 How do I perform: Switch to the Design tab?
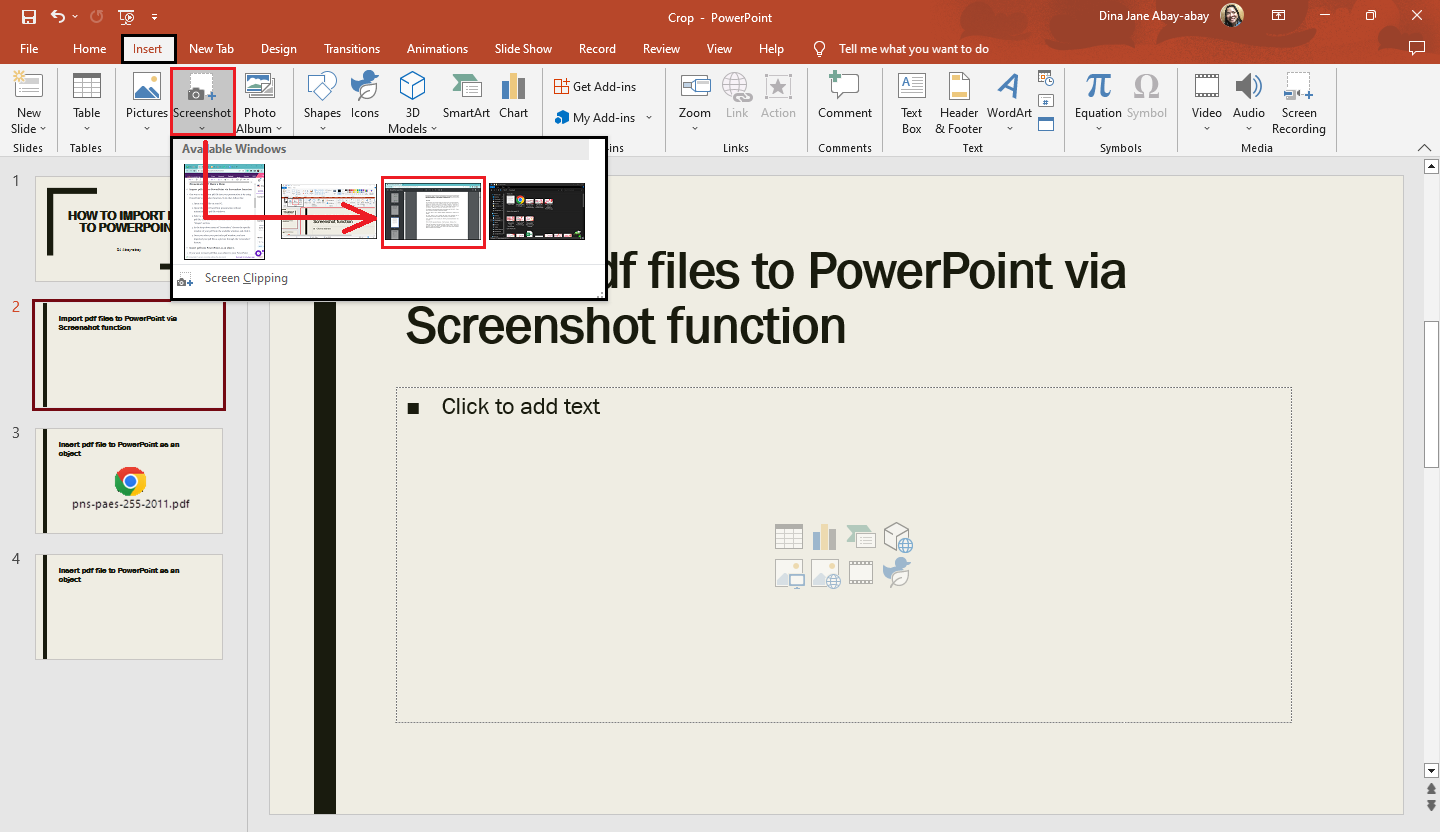[x=278, y=48]
